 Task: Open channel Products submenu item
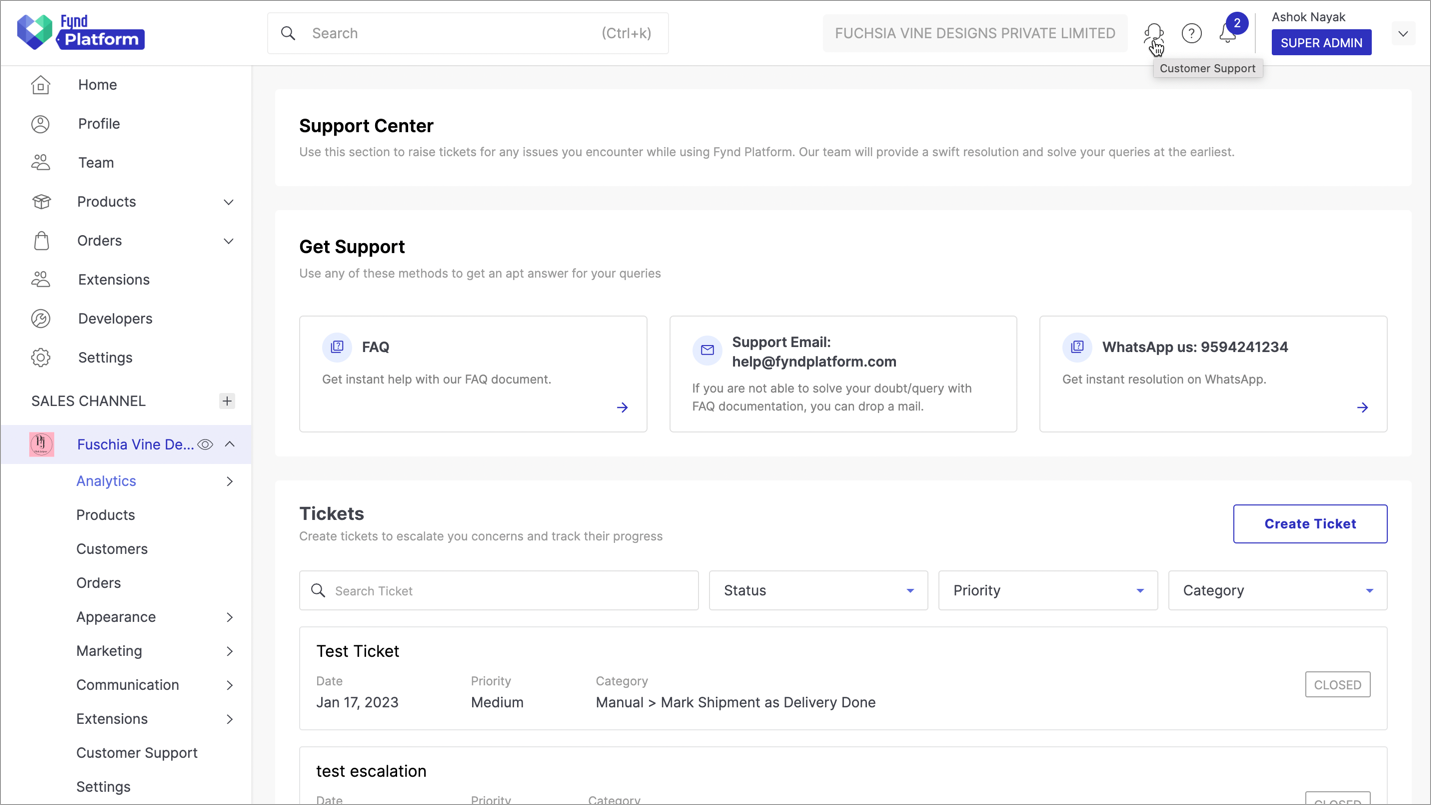coord(105,515)
